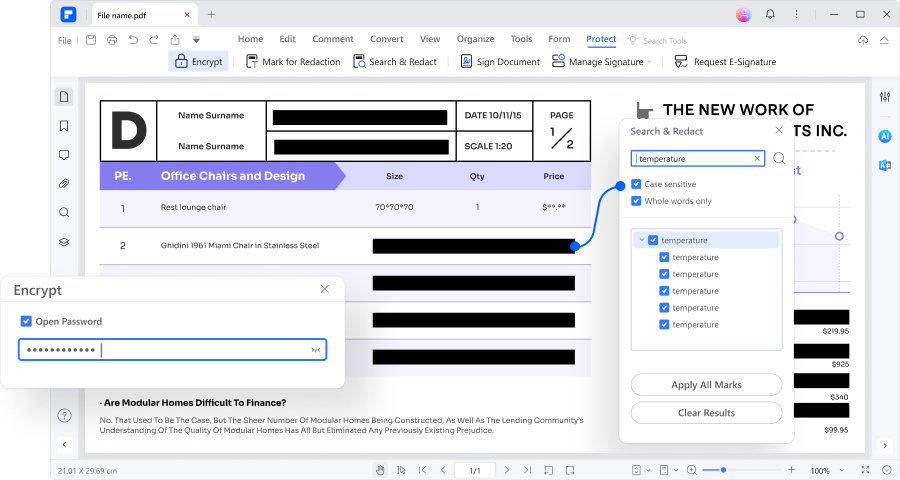Screen dimensions: 900x480
Task: Uncheck the fourth child temperature result
Action: (664, 308)
